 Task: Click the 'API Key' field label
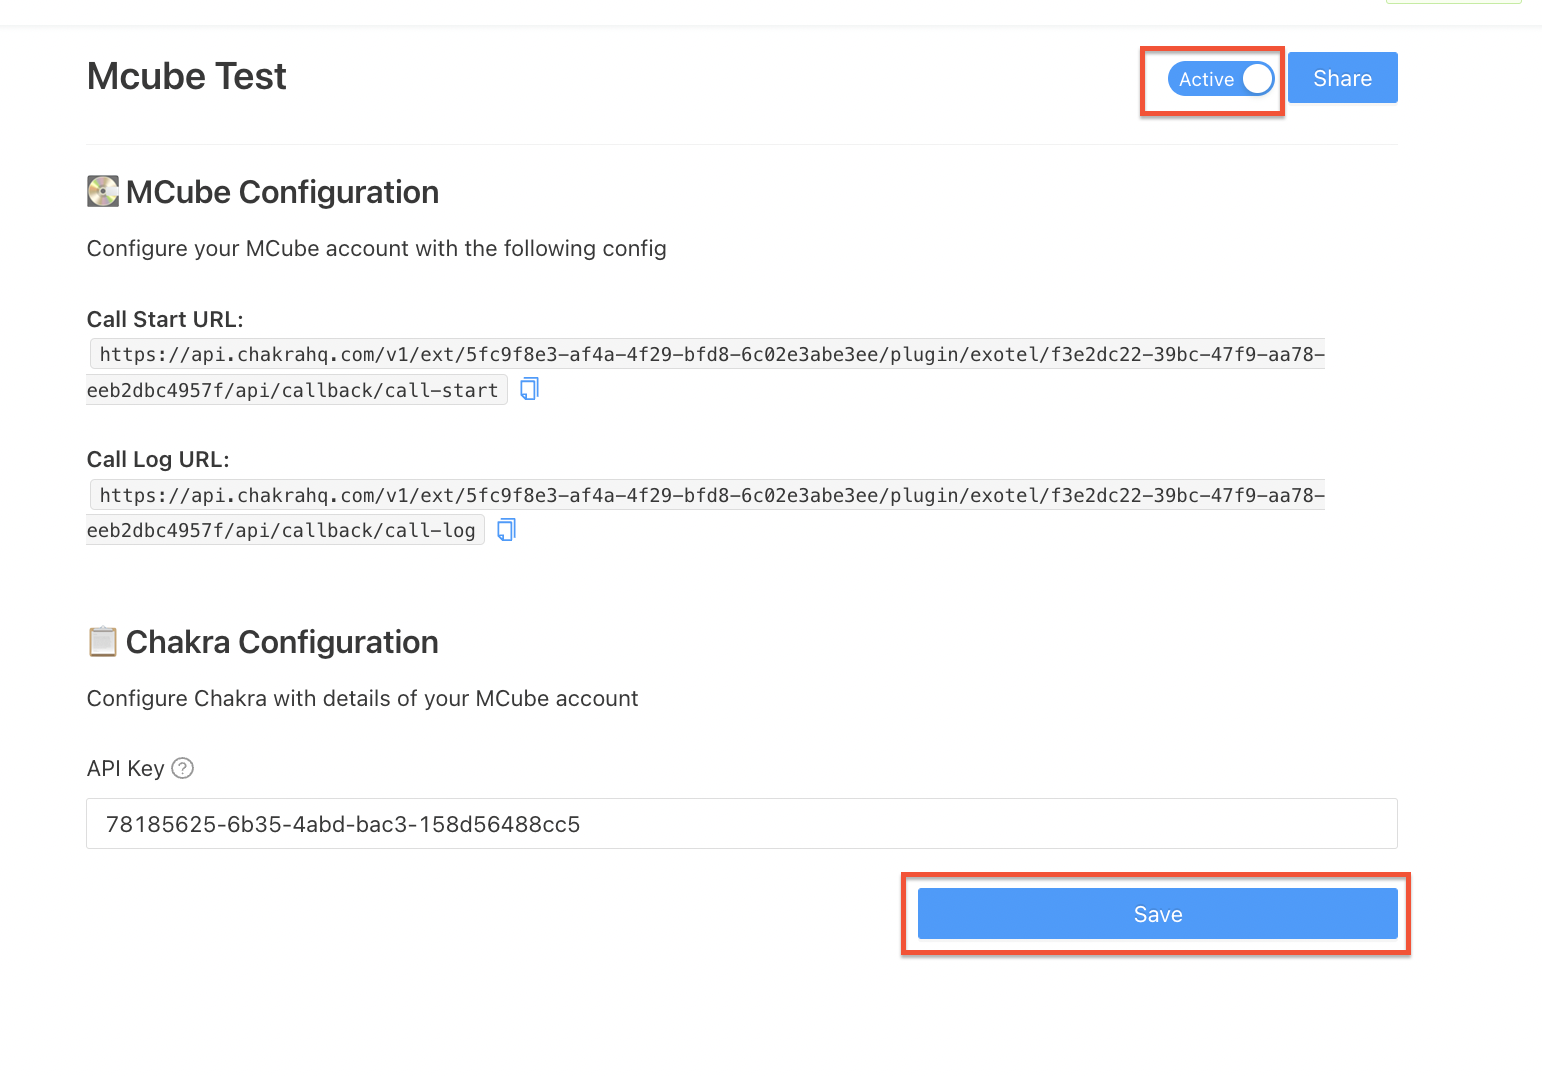tap(126, 768)
